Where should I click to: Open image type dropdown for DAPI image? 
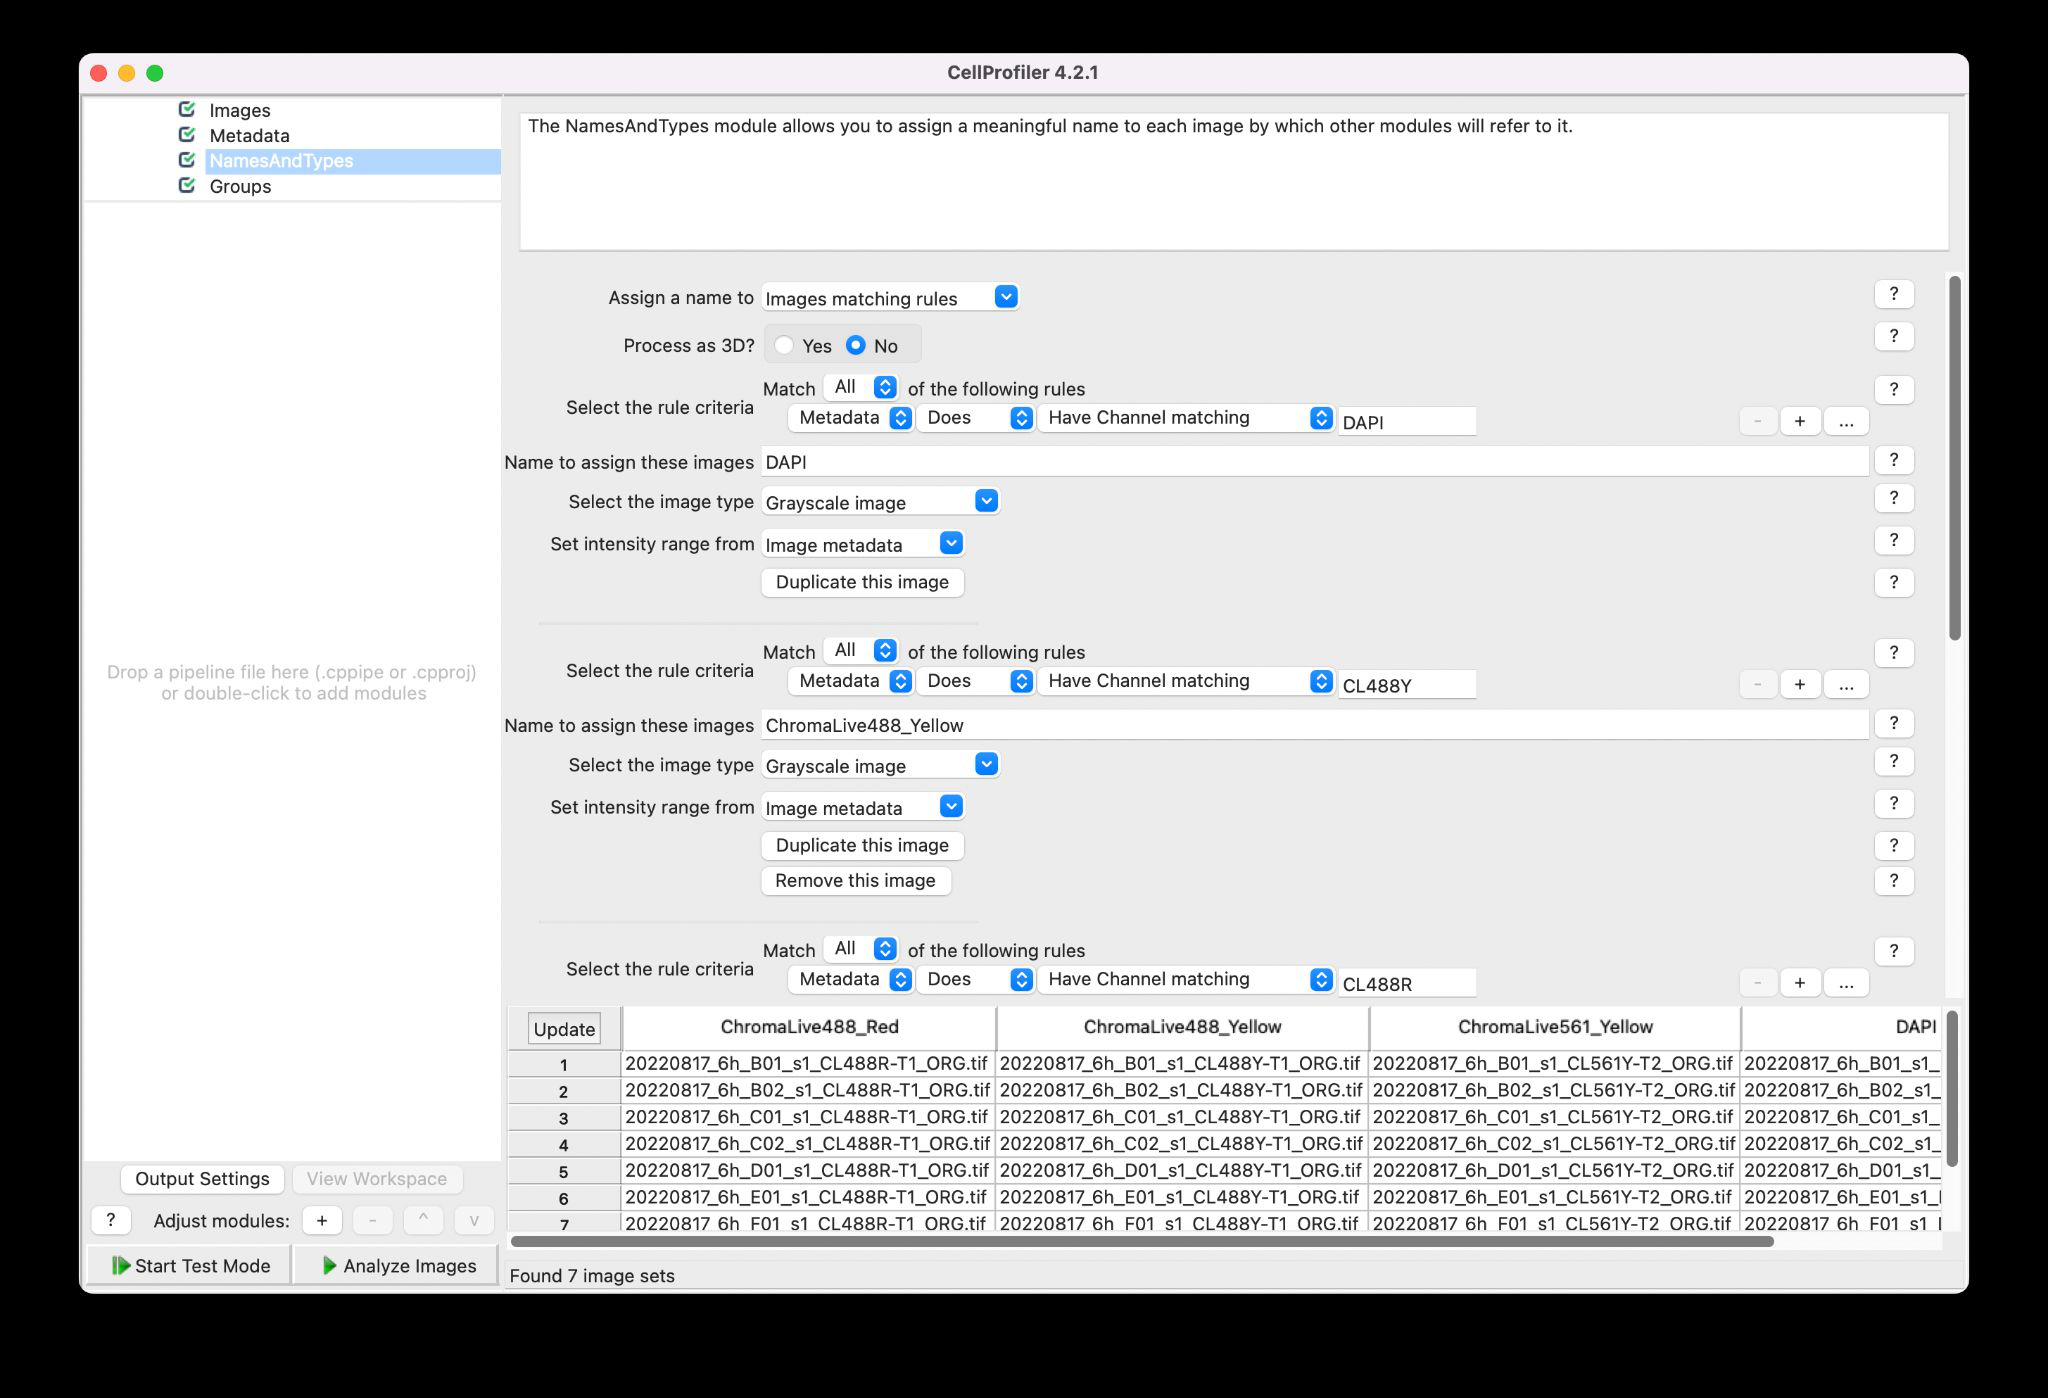click(880, 502)
